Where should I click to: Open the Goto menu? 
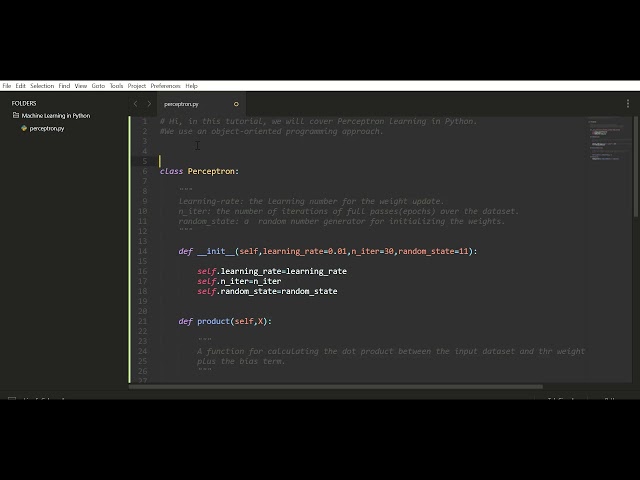tap(98, 86)
